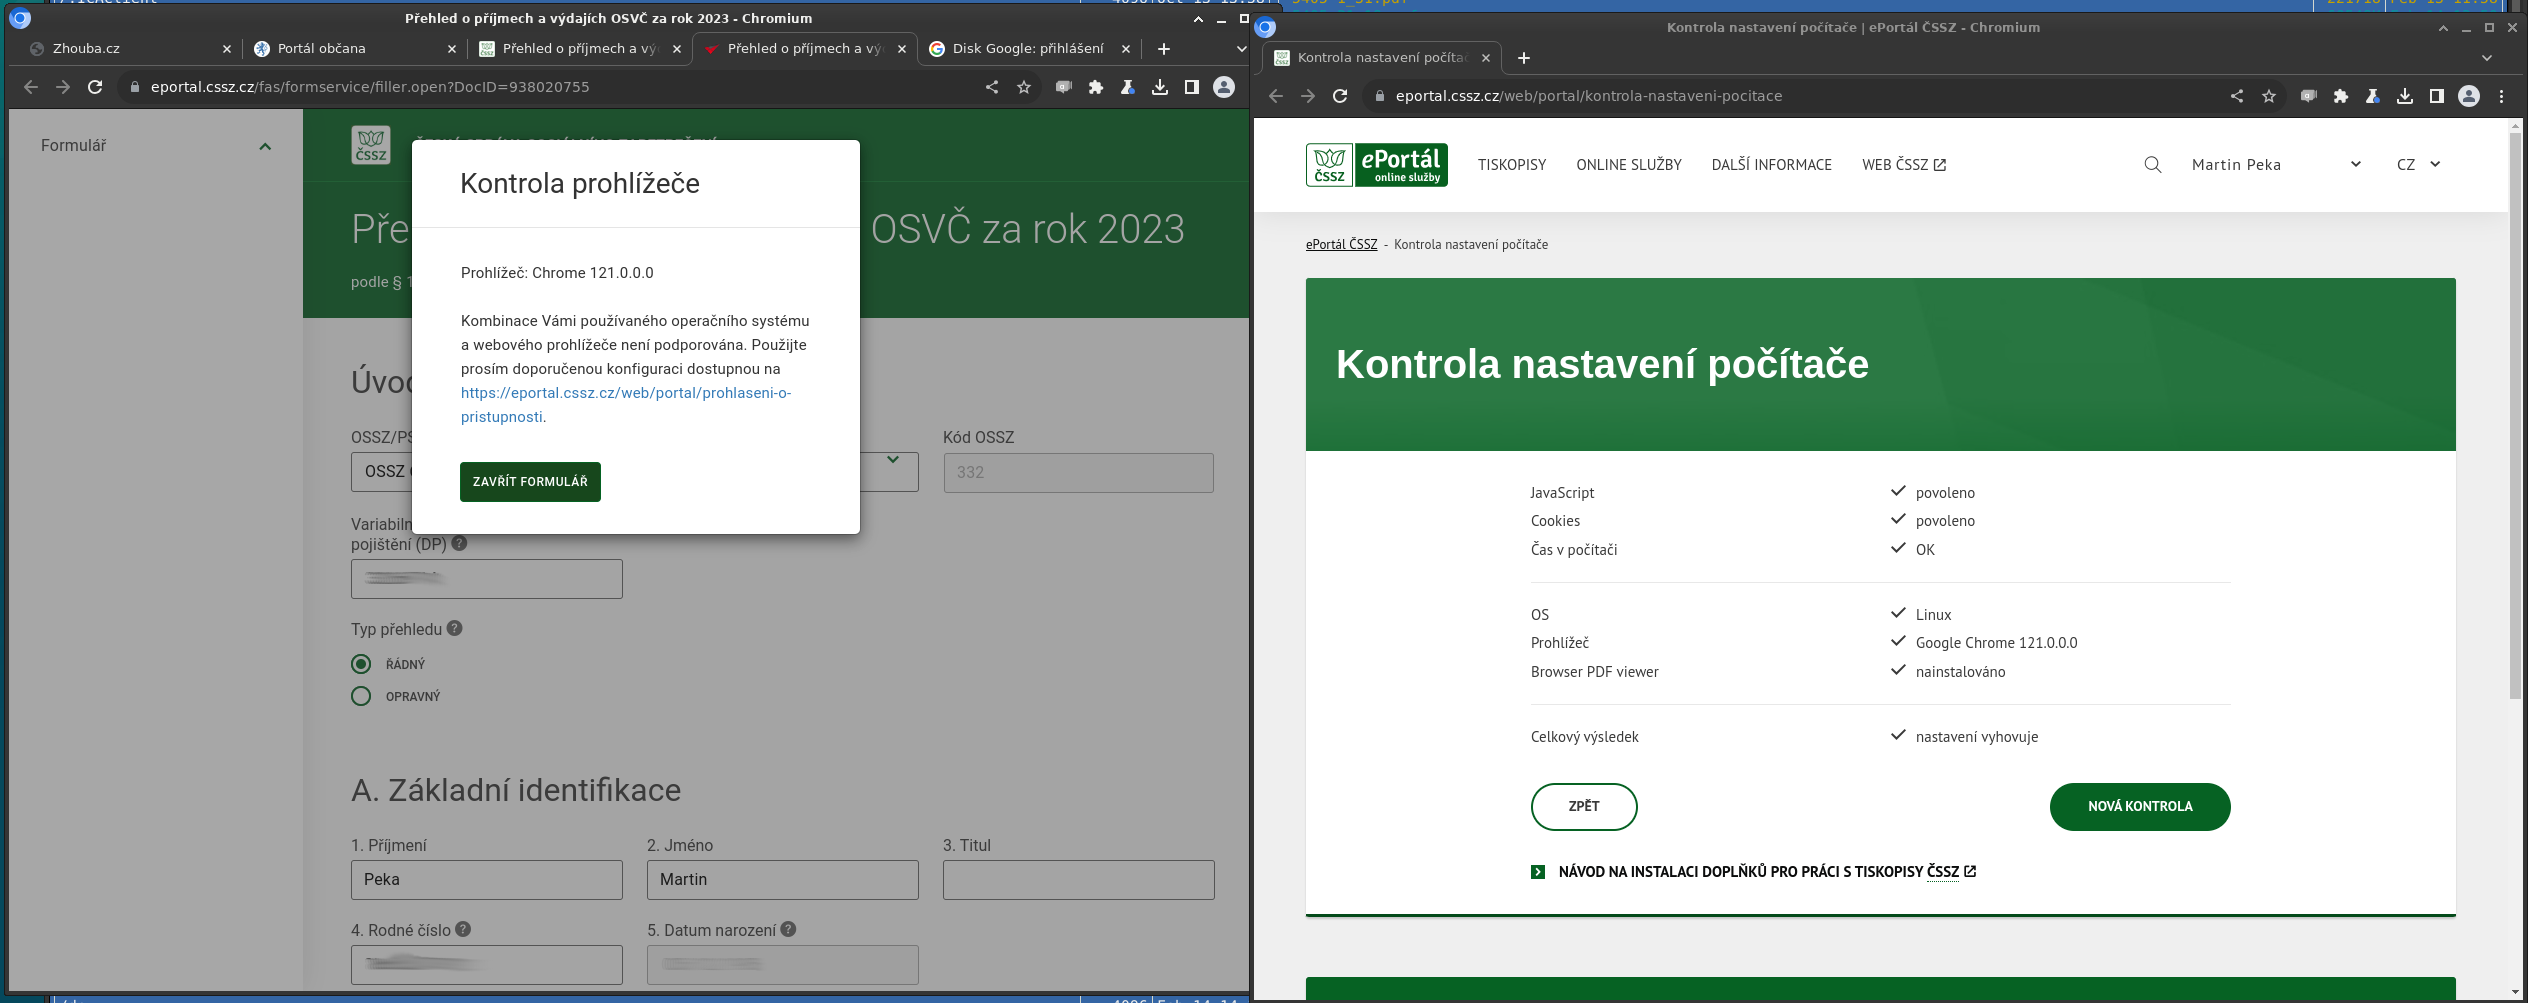Select the OPRAVNÝ radio button
This screenshot has width=2528, height=1003.
click(361, 696)
